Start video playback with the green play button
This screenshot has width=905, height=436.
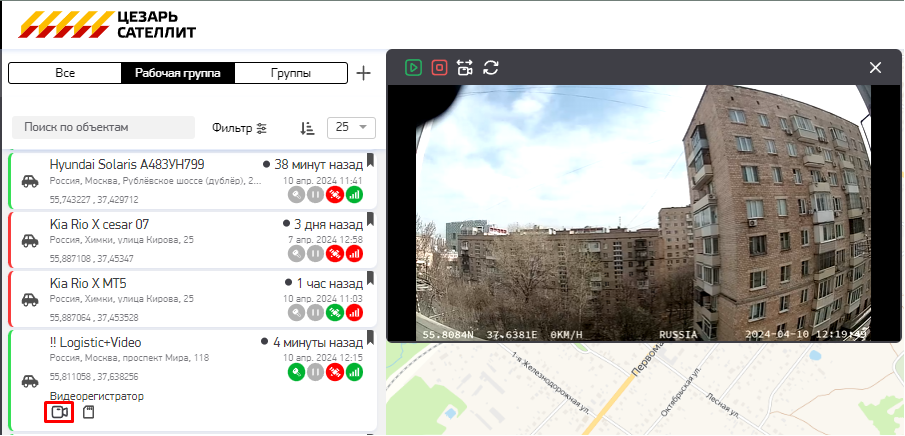click(413, 68)
